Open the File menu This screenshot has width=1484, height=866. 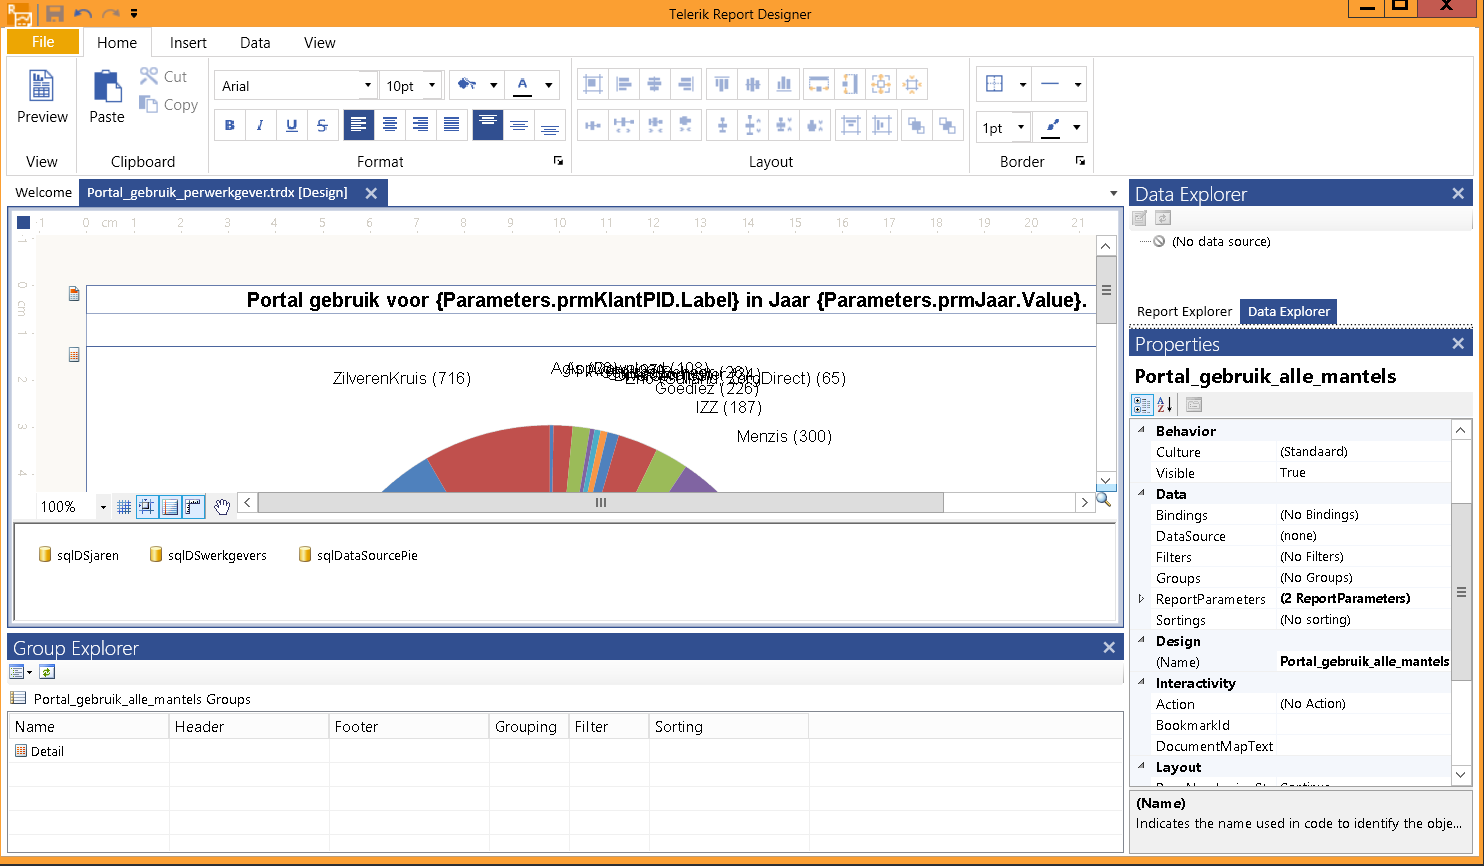click(43, 42)
